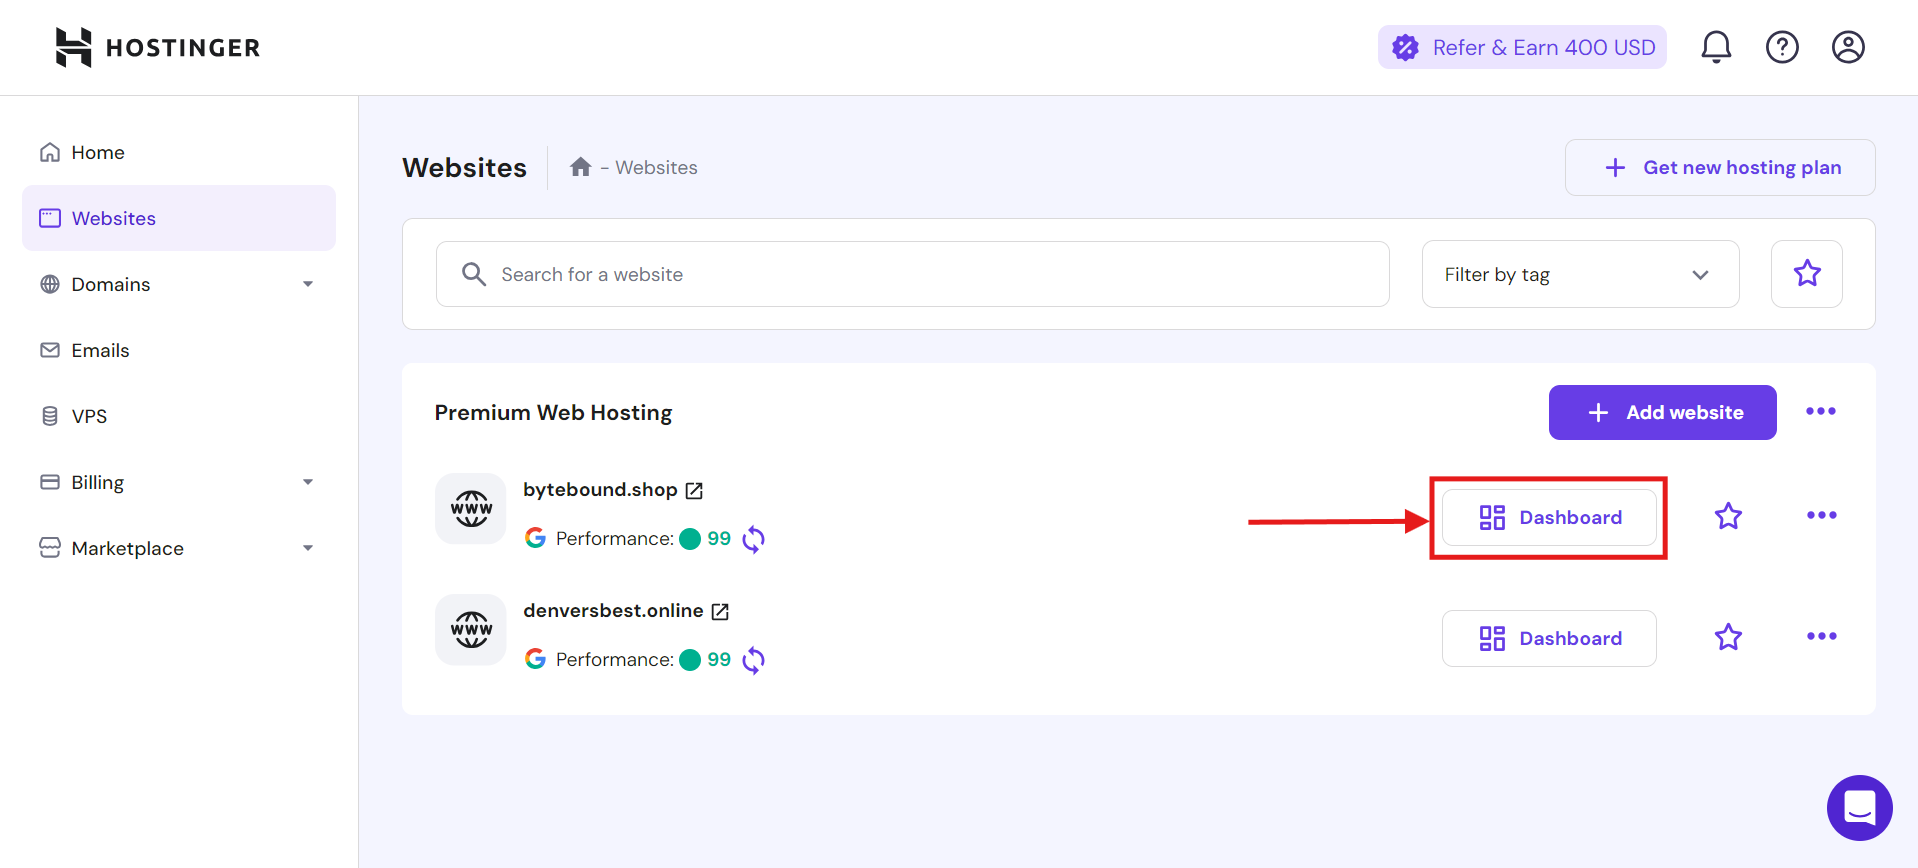Open Premium Web Hosting more options

point(1821,411)
